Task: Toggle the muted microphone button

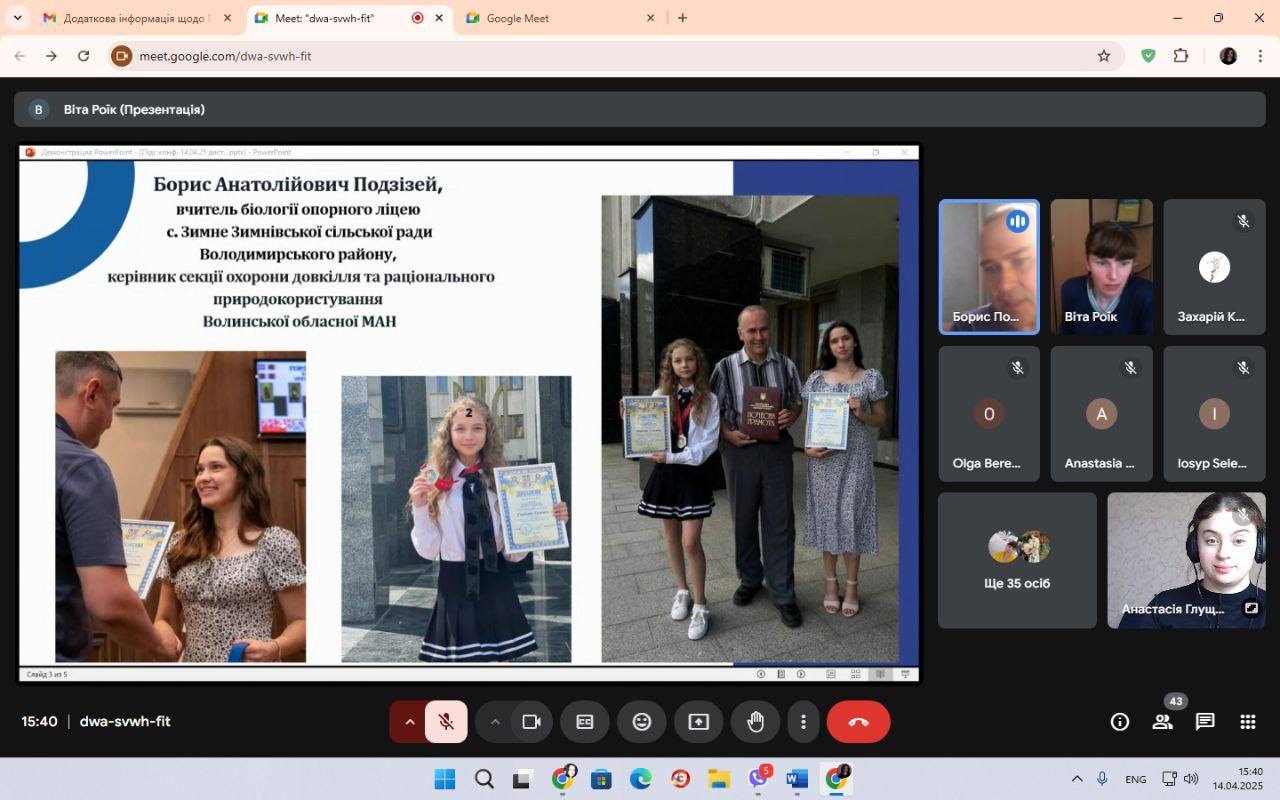Action: (x=446, y=721)
